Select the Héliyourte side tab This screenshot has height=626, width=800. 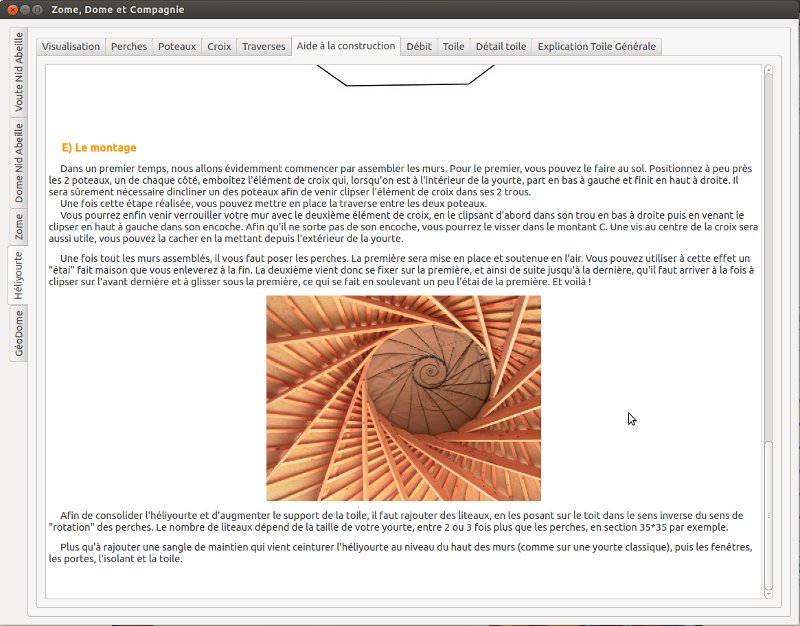point(18,276)
